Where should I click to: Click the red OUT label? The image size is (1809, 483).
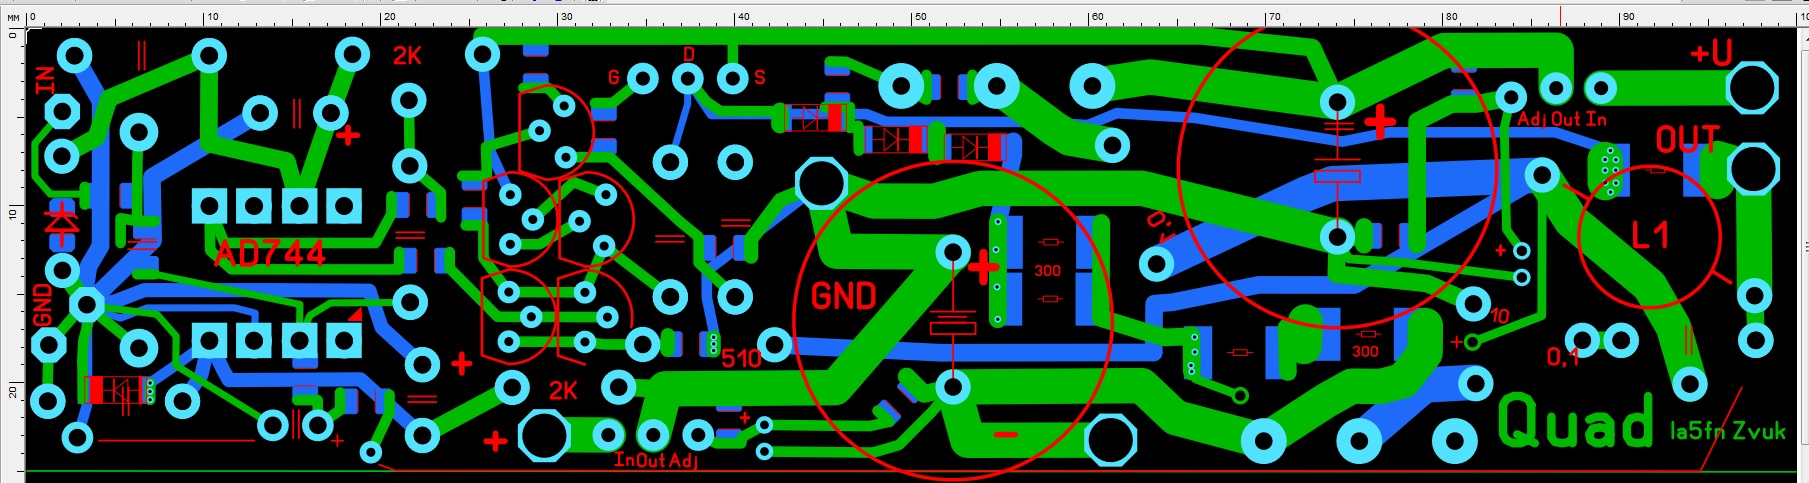1687,140
